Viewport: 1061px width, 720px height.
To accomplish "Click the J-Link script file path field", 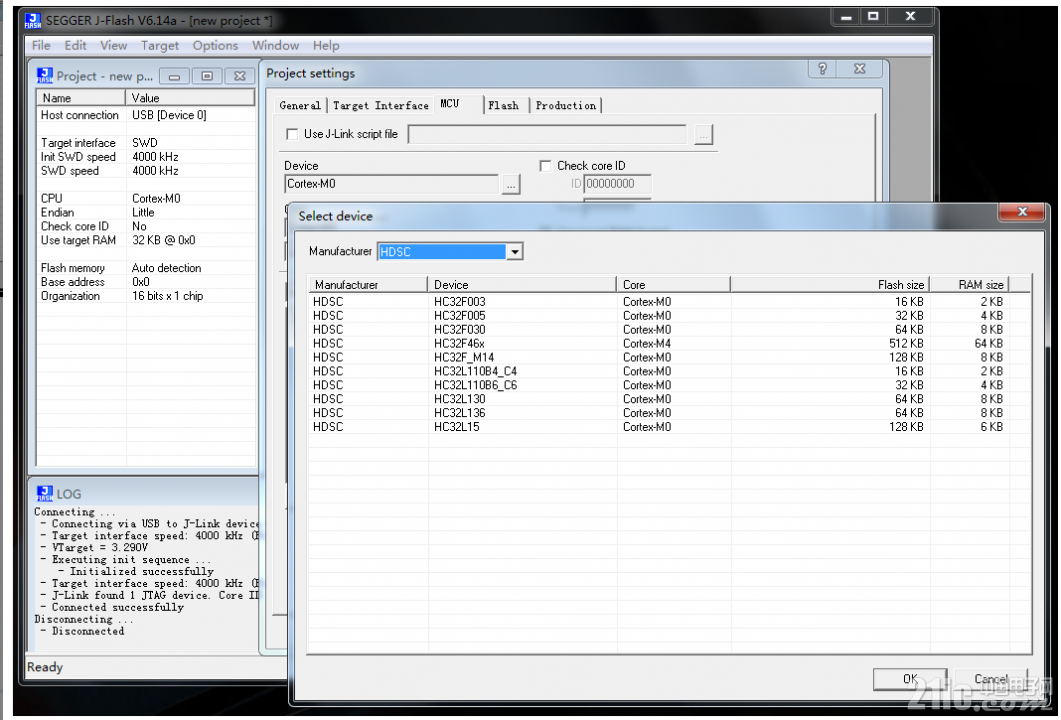I will [547, 135].
